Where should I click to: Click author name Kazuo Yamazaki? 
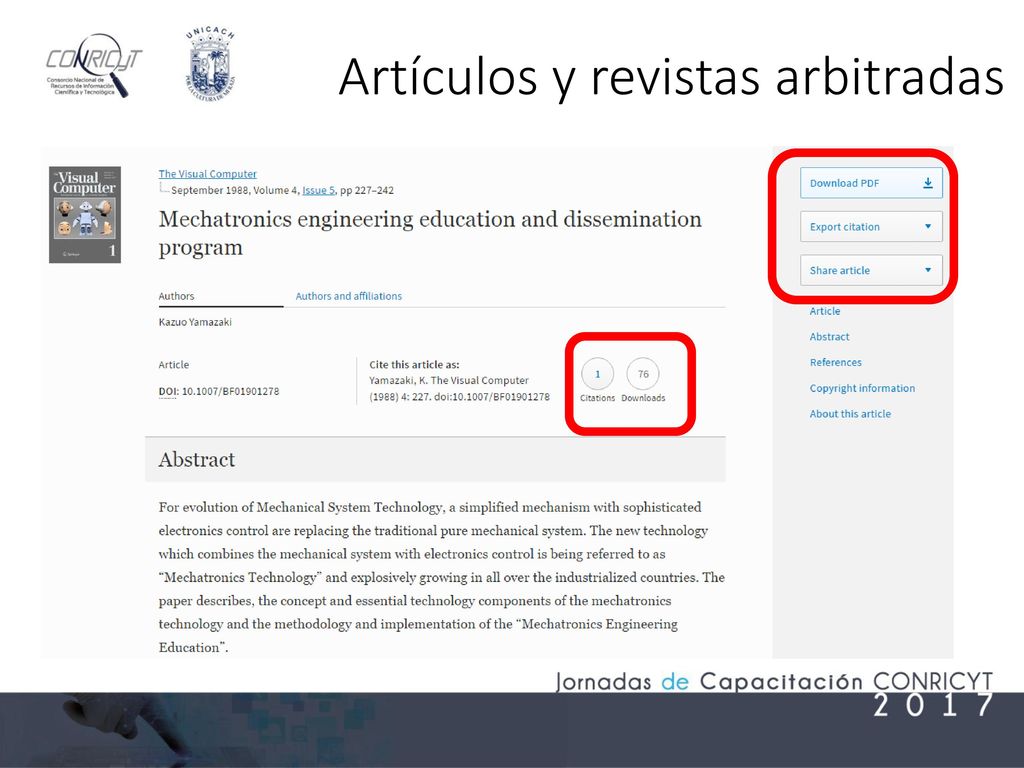click(195, 322)
